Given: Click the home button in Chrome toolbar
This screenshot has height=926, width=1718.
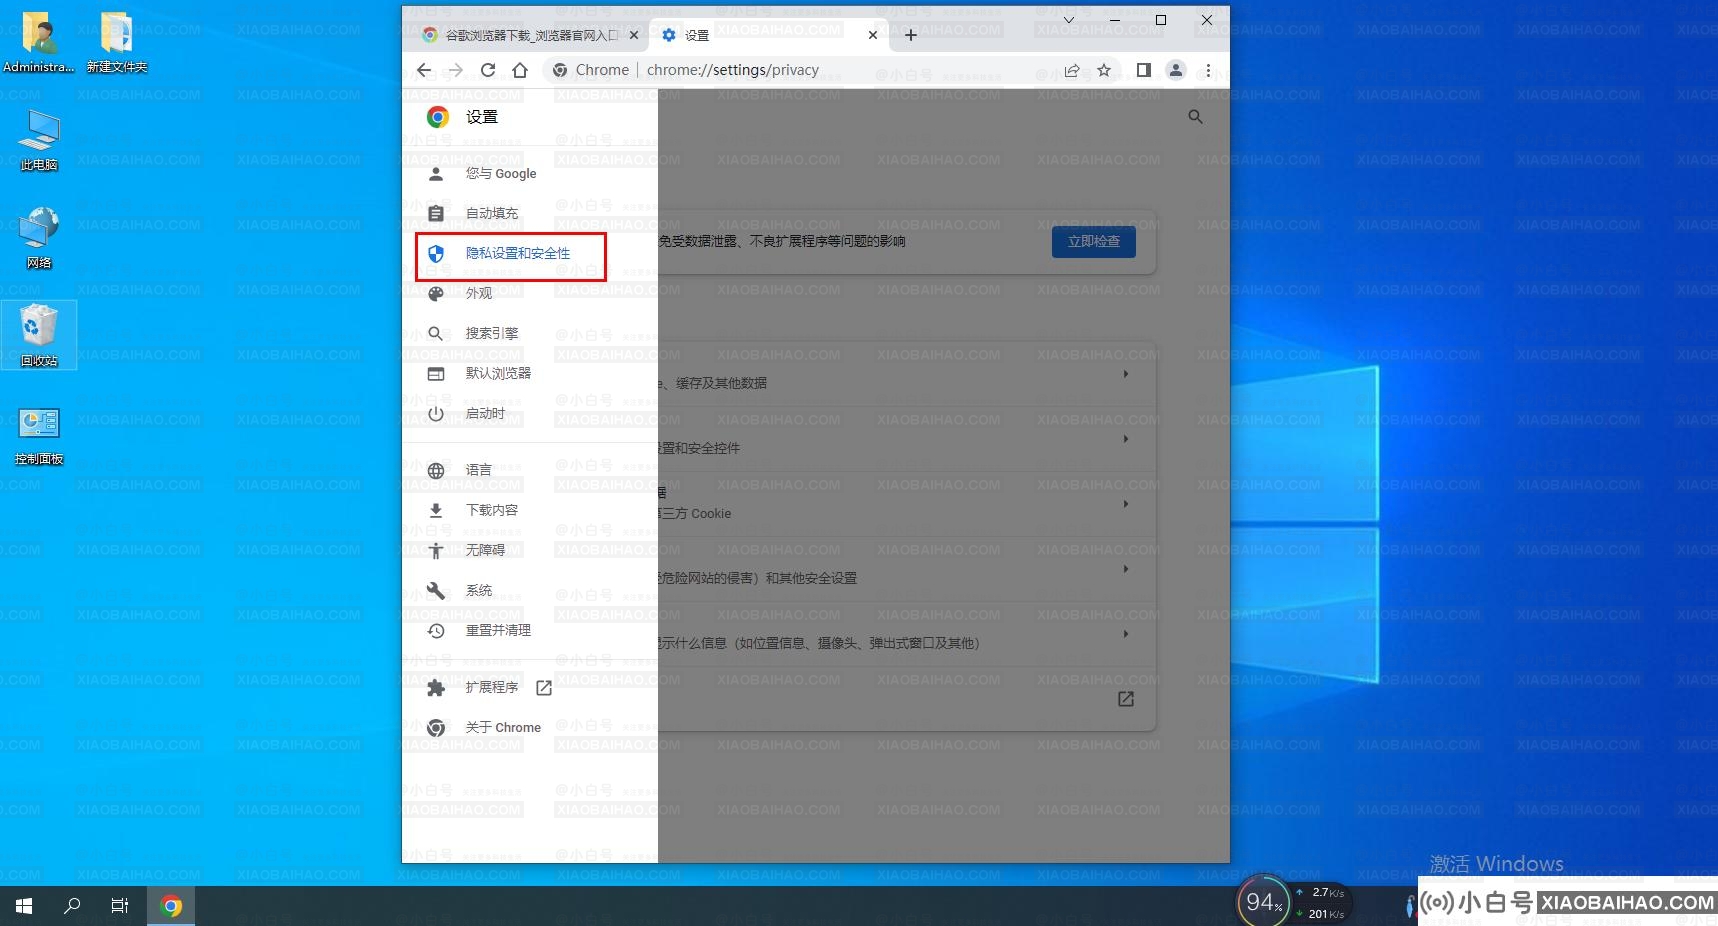Looking at the screenshot, I should tap(520, 70).
